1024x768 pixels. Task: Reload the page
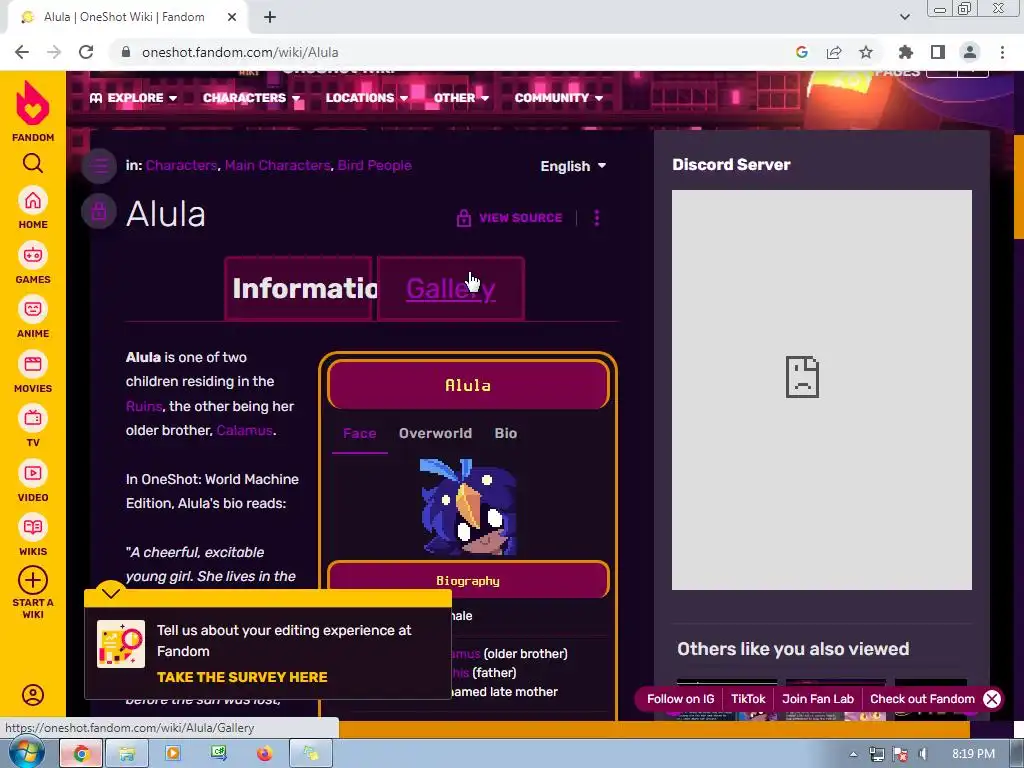86,52
